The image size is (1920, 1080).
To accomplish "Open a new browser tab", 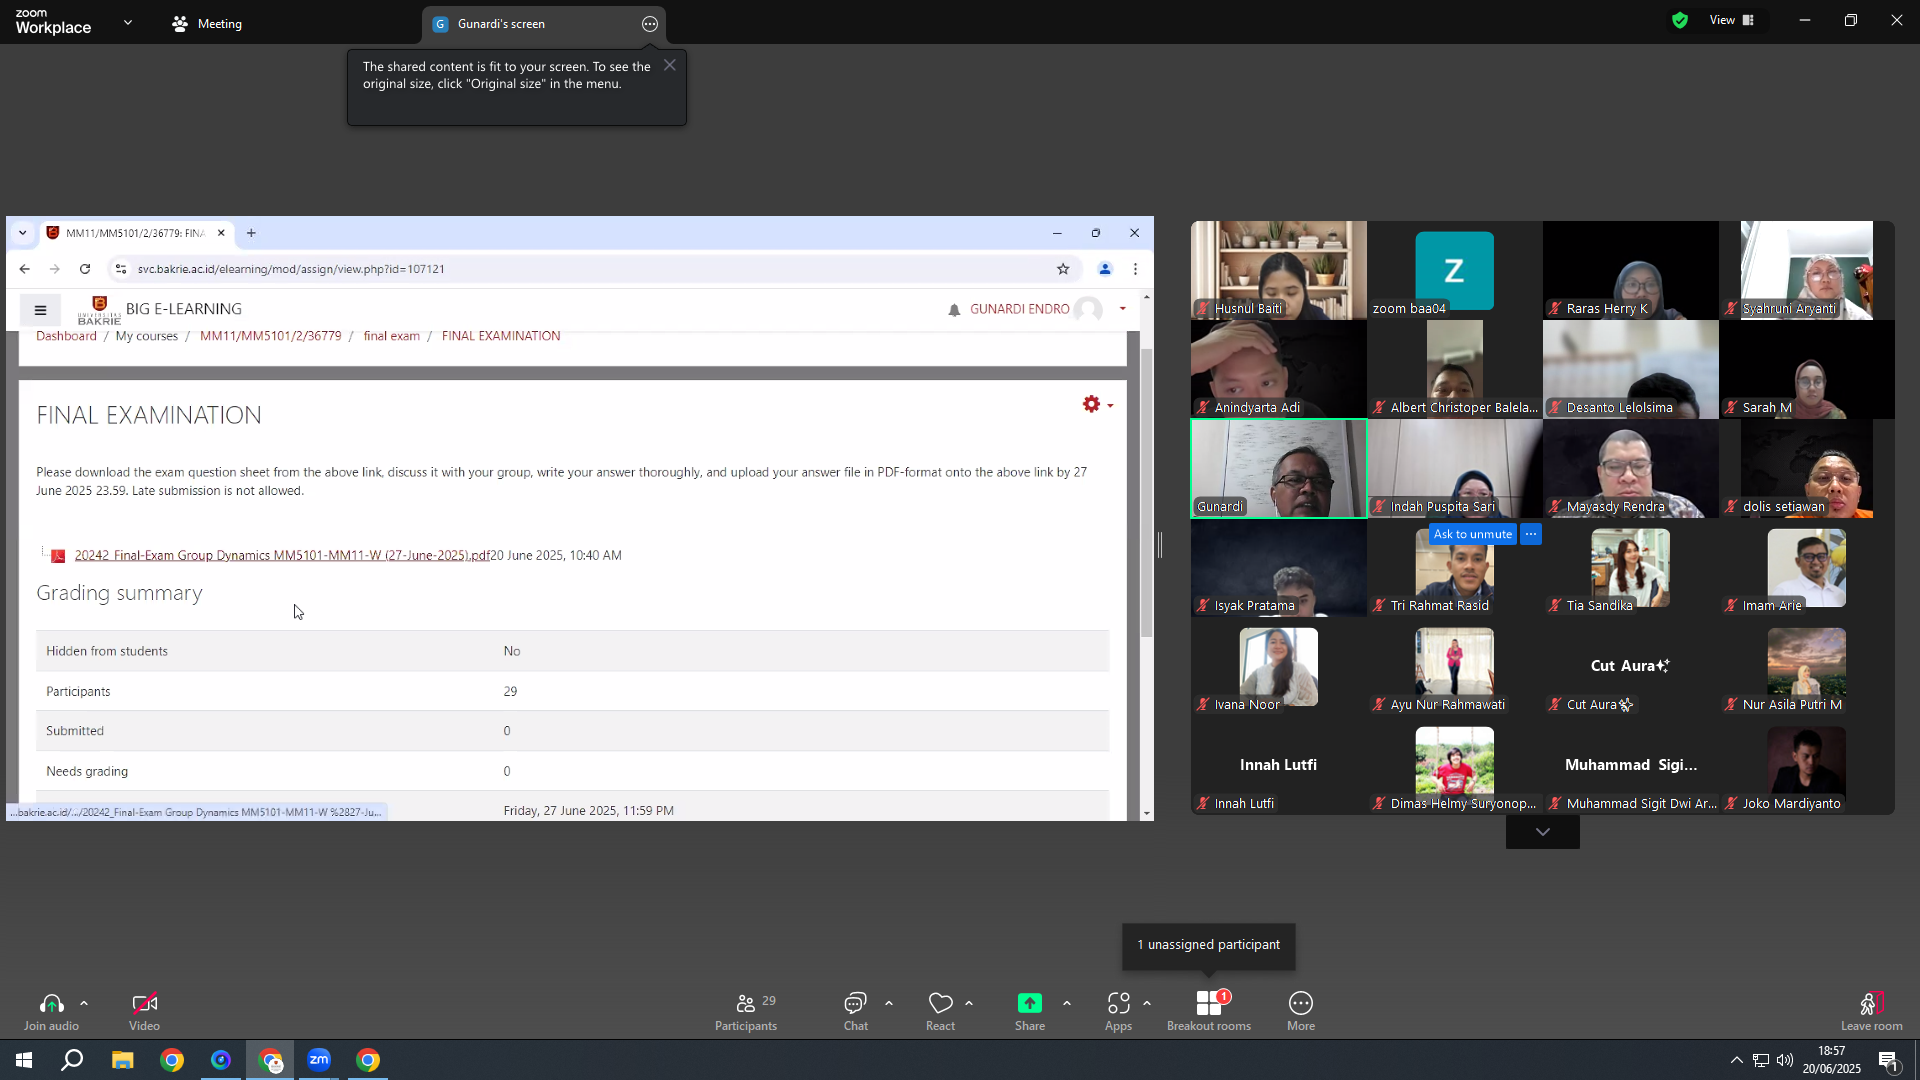I will pyautogui.click(x=251, y=233).
